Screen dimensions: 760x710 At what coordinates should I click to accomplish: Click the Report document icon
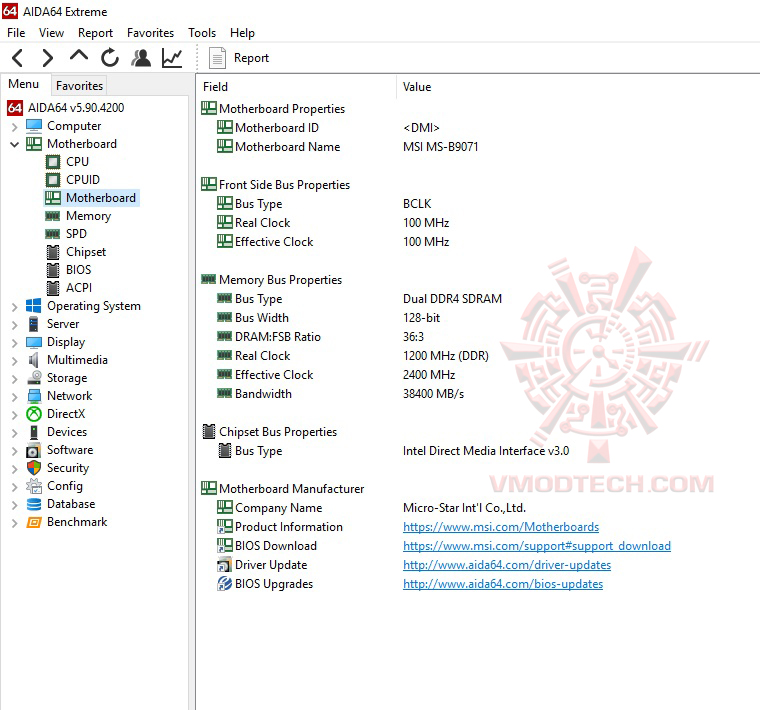tap(217, 58)
